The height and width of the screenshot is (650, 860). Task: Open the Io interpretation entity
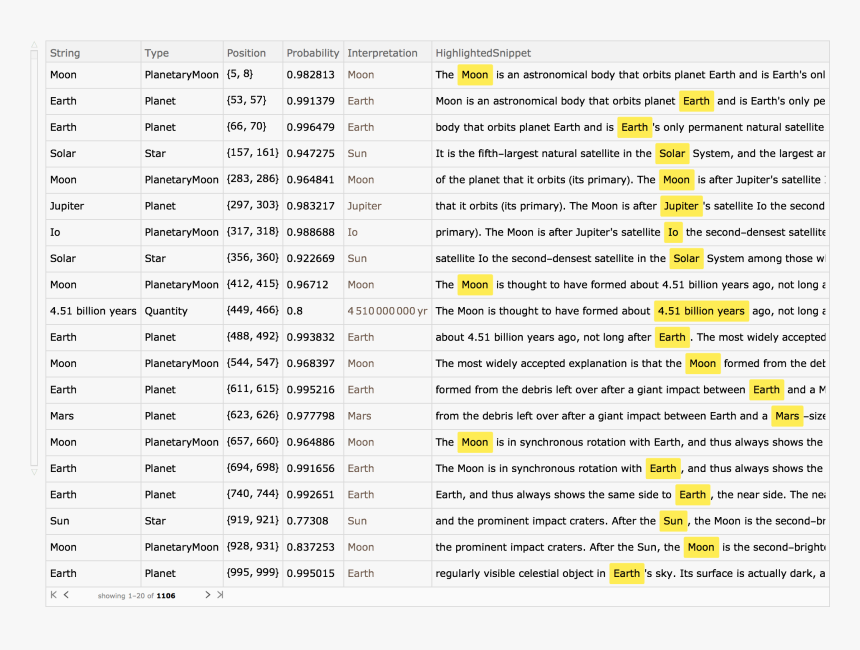click(352, 233)
